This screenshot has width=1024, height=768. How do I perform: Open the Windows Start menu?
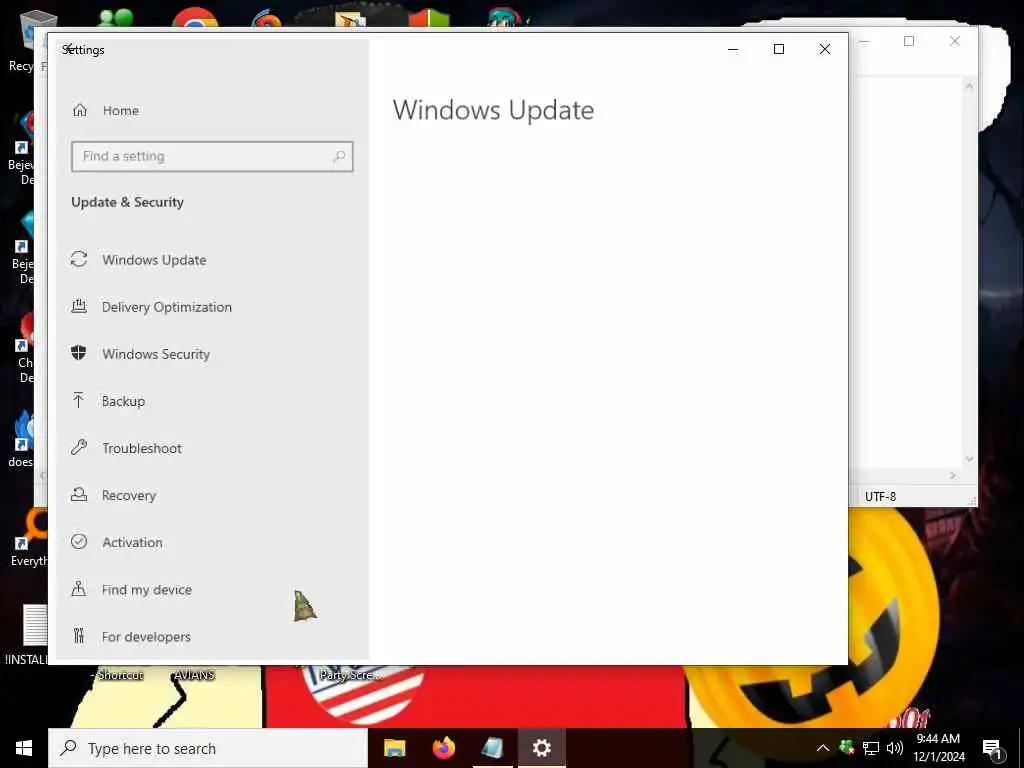tap(24, 748)
